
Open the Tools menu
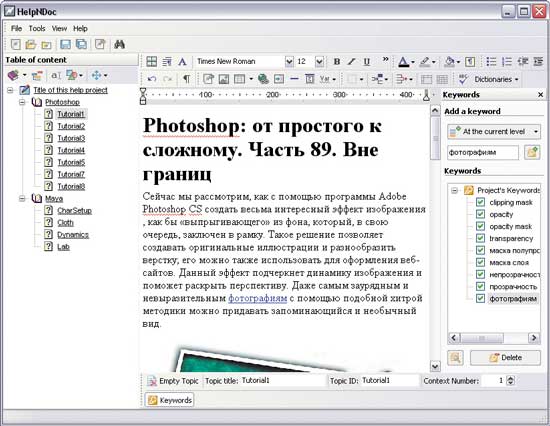pyautogui.click(x=37, y=28)
